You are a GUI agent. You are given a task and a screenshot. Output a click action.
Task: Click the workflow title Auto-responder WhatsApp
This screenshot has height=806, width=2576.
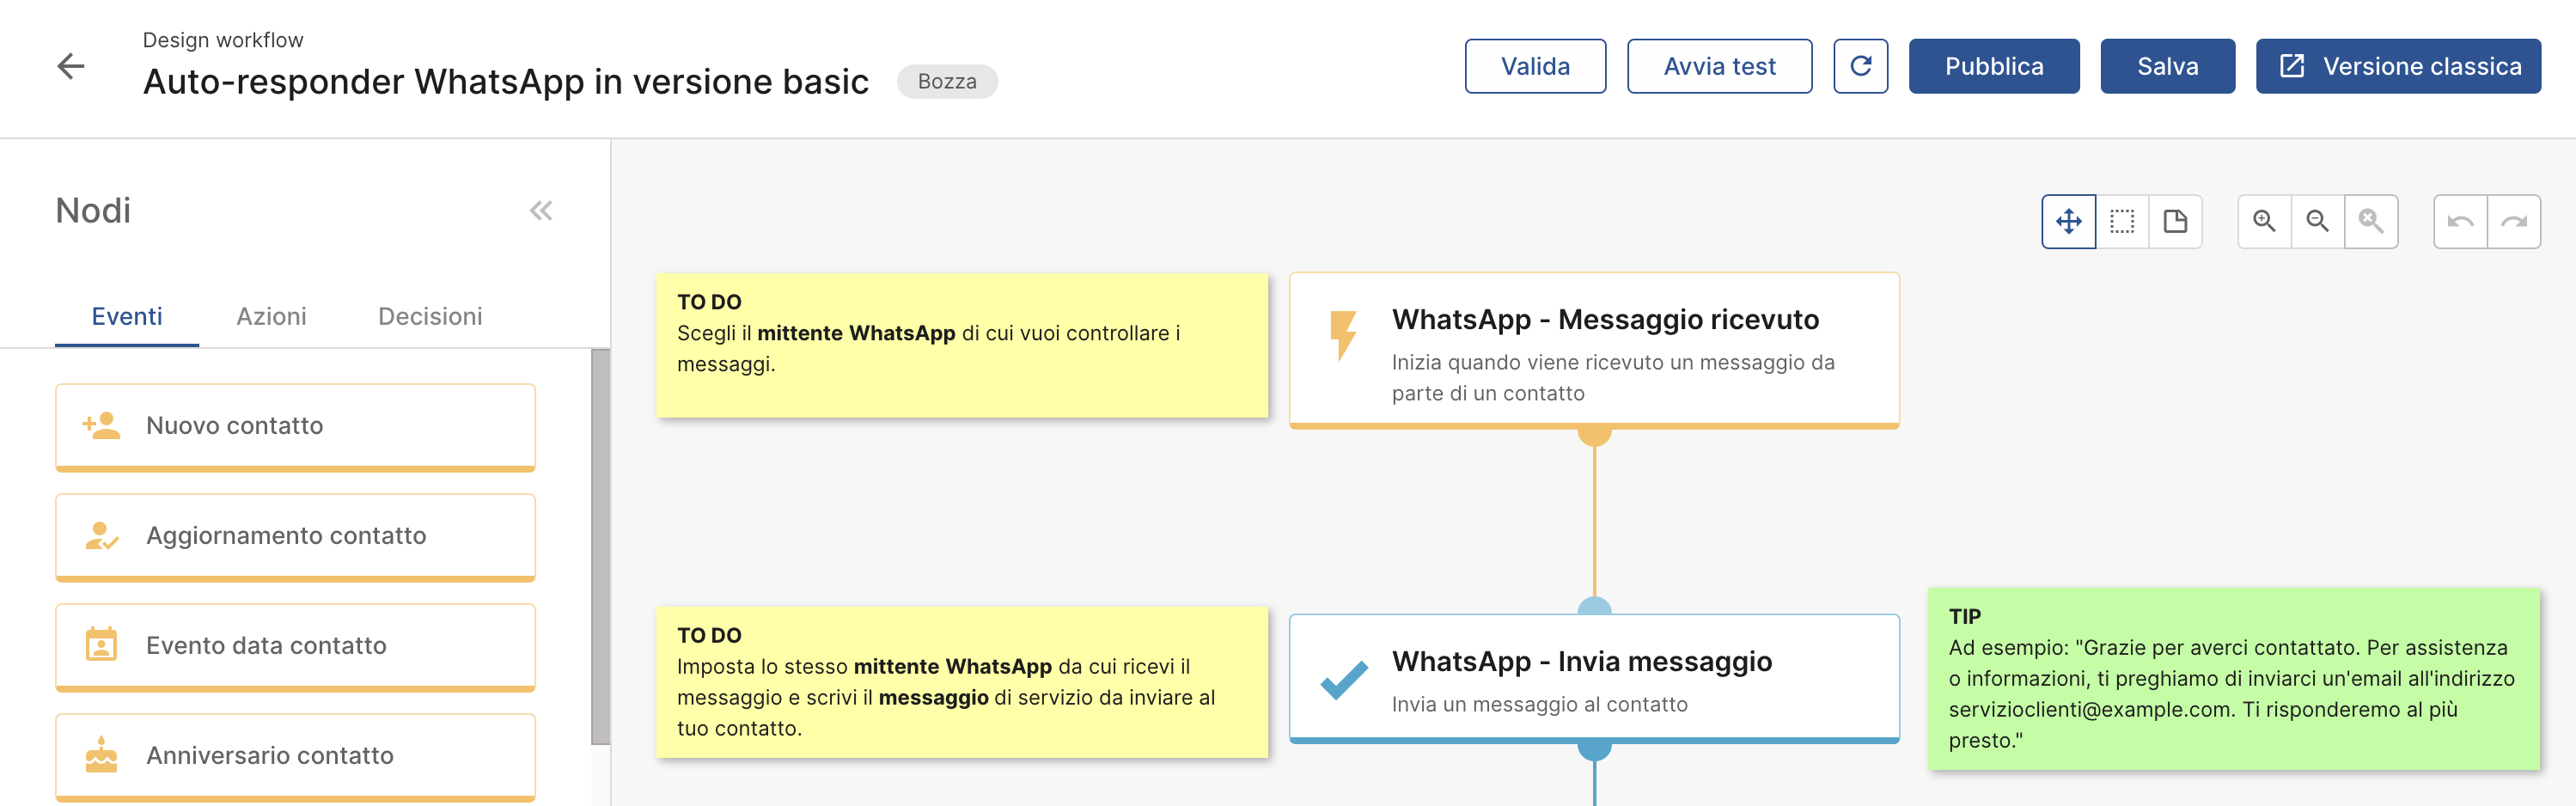coord(506,82)
